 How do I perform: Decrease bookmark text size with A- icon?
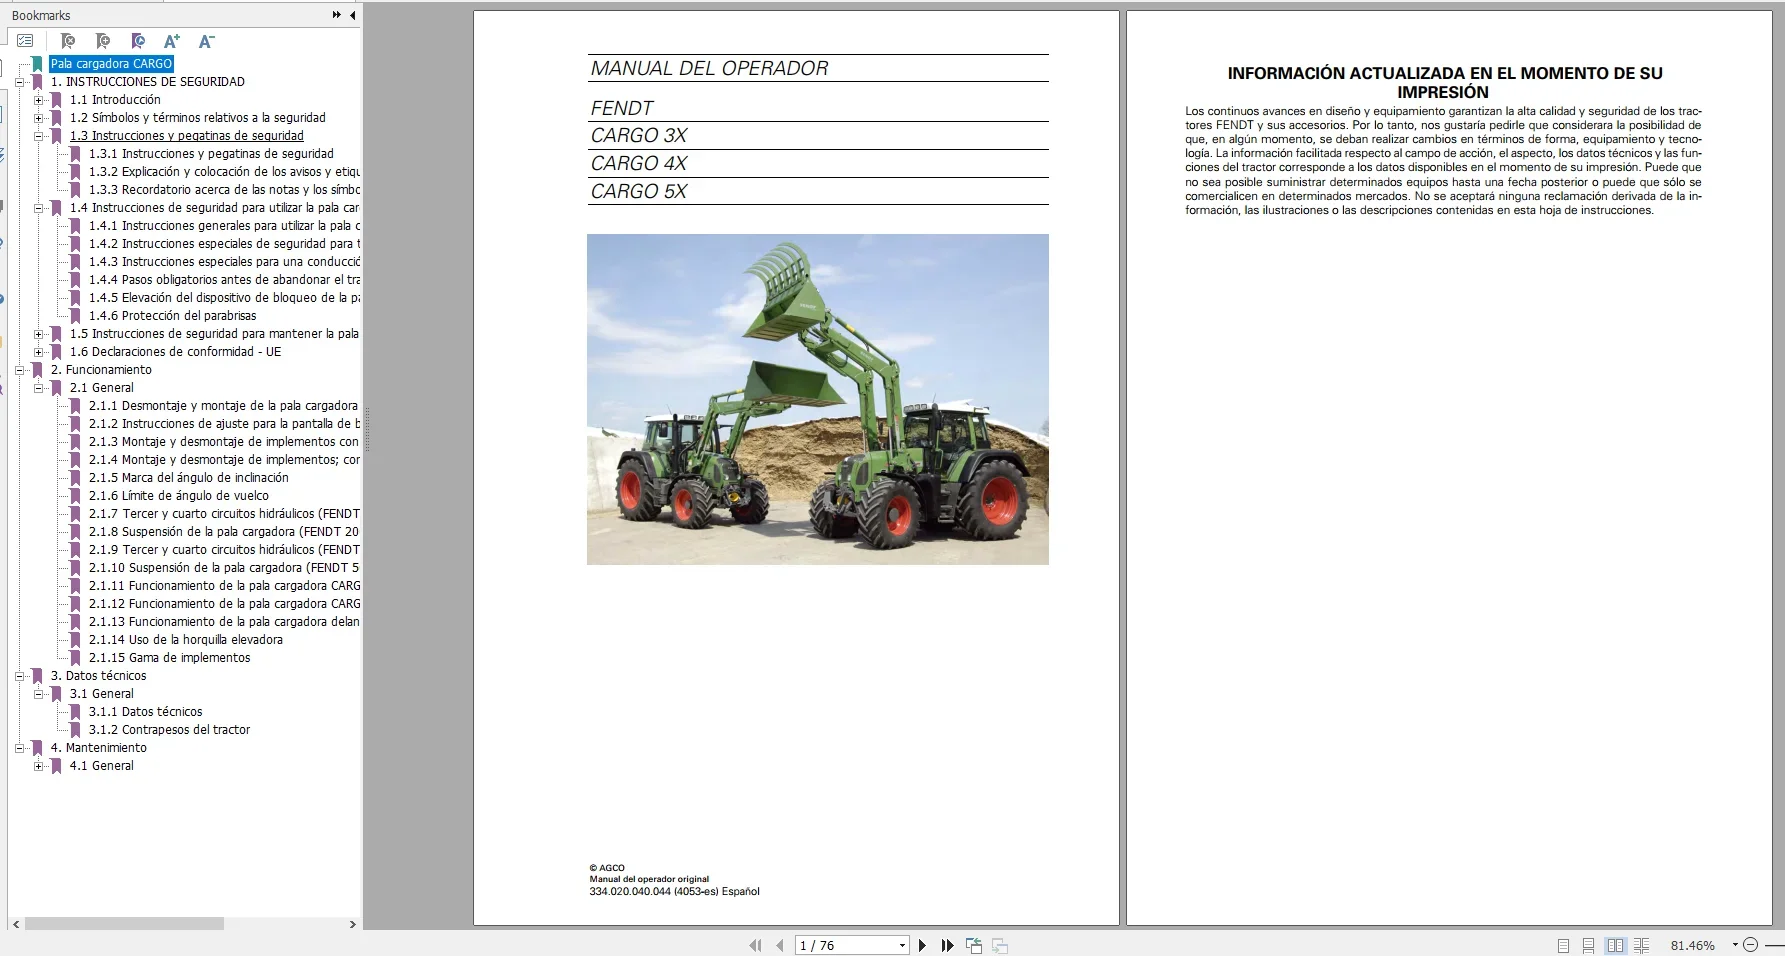(206, 41)
